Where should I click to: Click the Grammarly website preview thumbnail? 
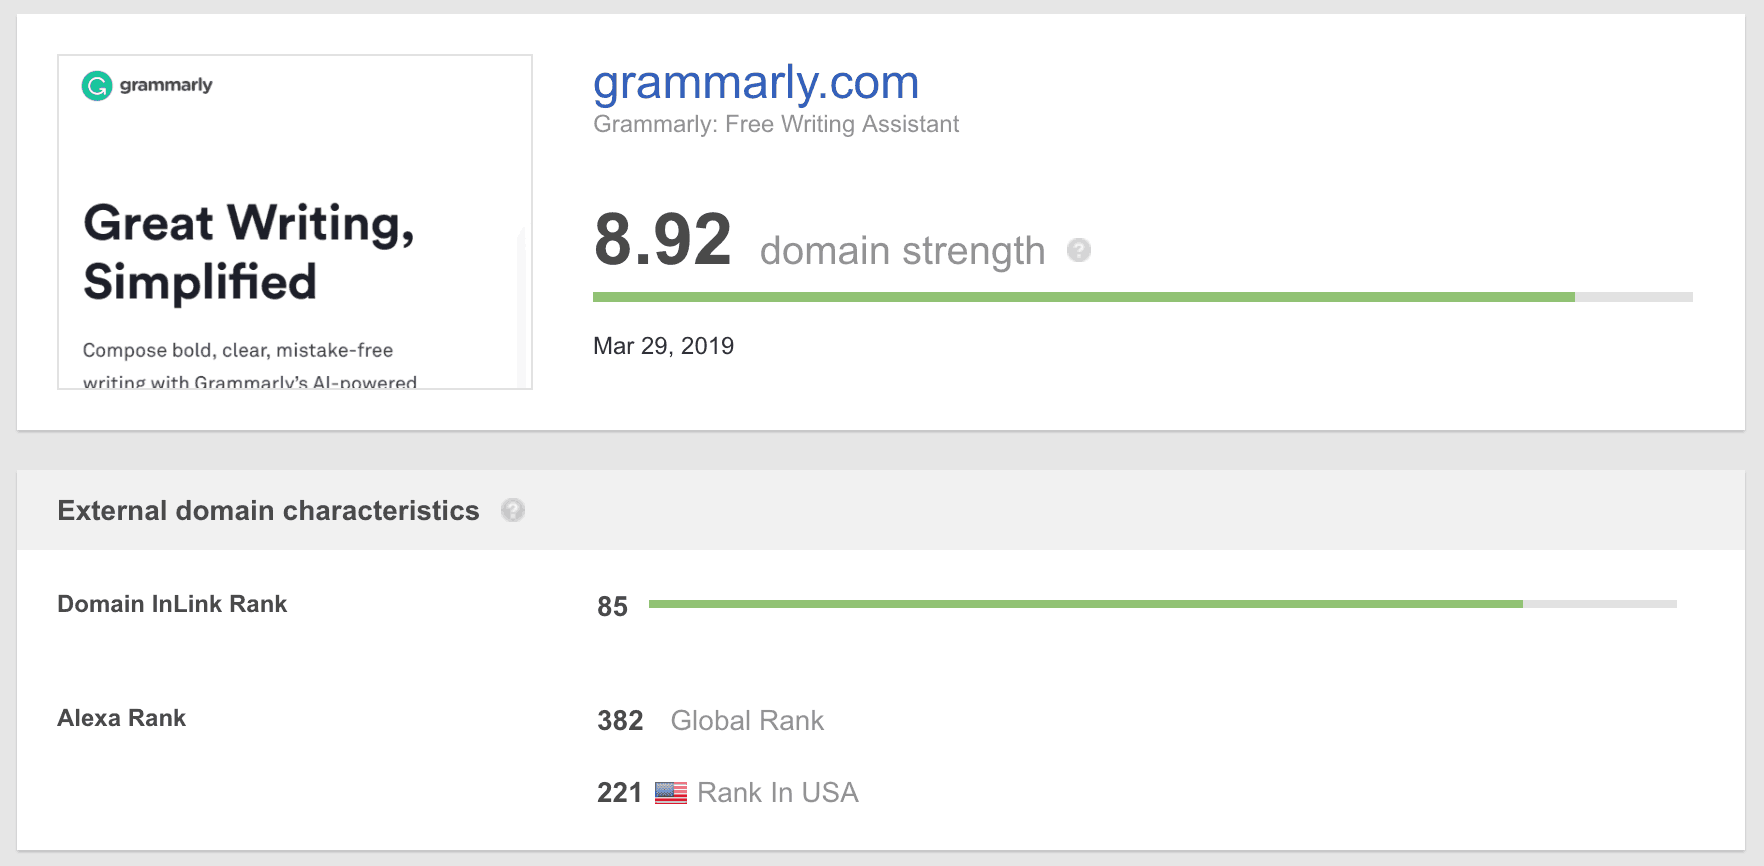point(295,222)
